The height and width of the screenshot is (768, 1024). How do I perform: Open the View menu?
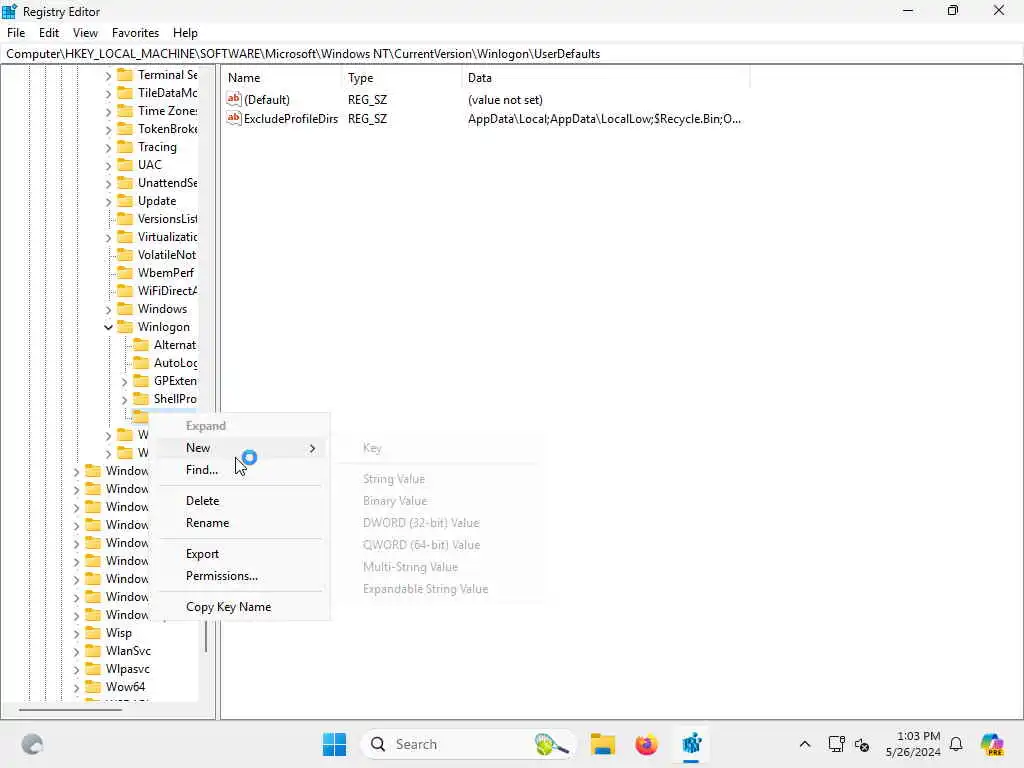[85, 33]
